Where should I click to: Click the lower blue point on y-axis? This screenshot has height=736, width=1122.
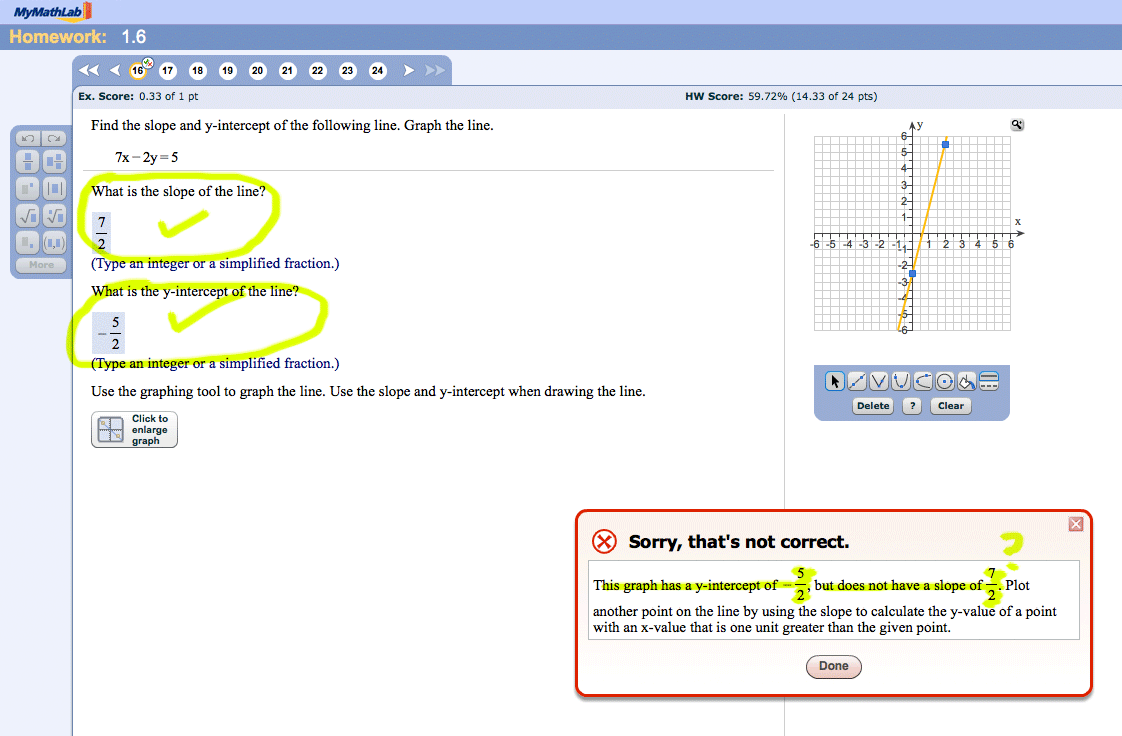click(912, 274)
